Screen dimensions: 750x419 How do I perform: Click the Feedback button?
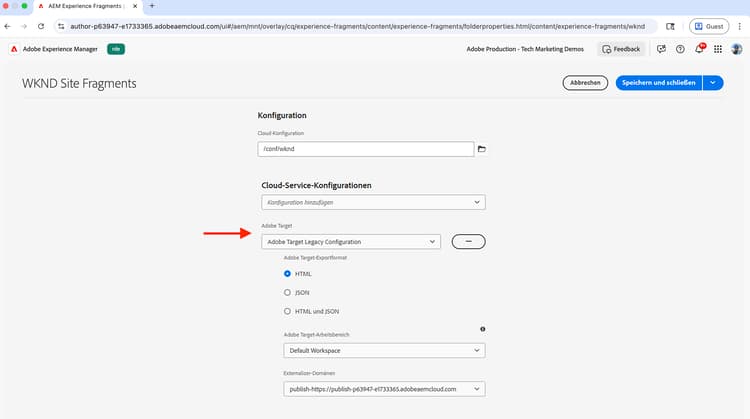(x=621, y=49)
